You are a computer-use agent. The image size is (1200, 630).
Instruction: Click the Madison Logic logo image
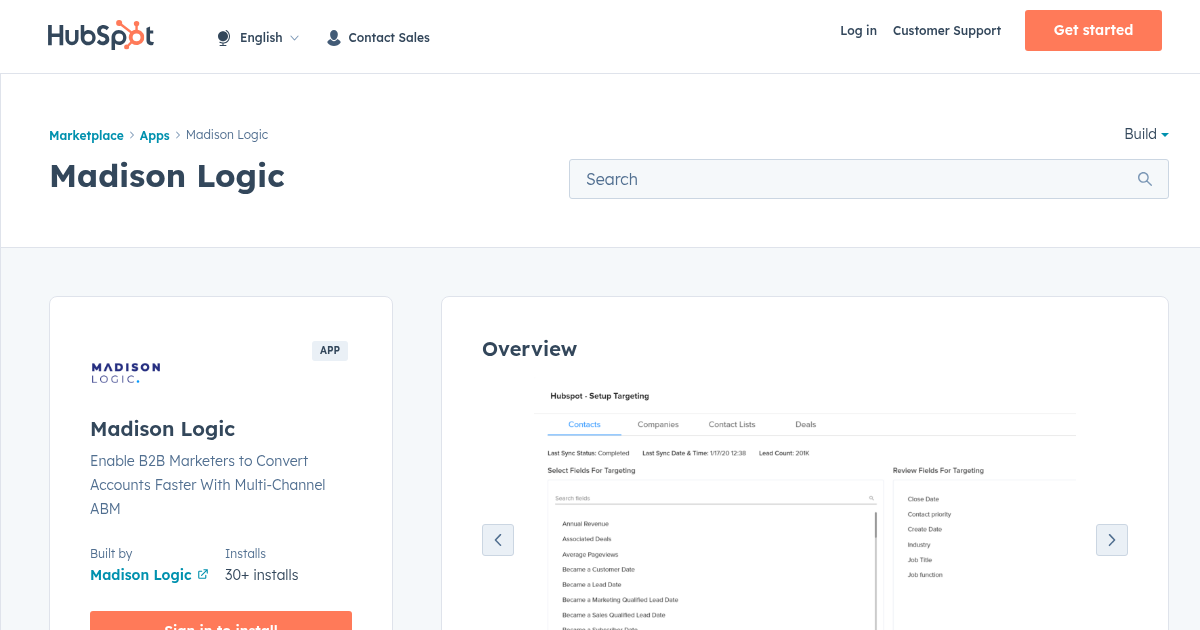(x=126, y=373)
